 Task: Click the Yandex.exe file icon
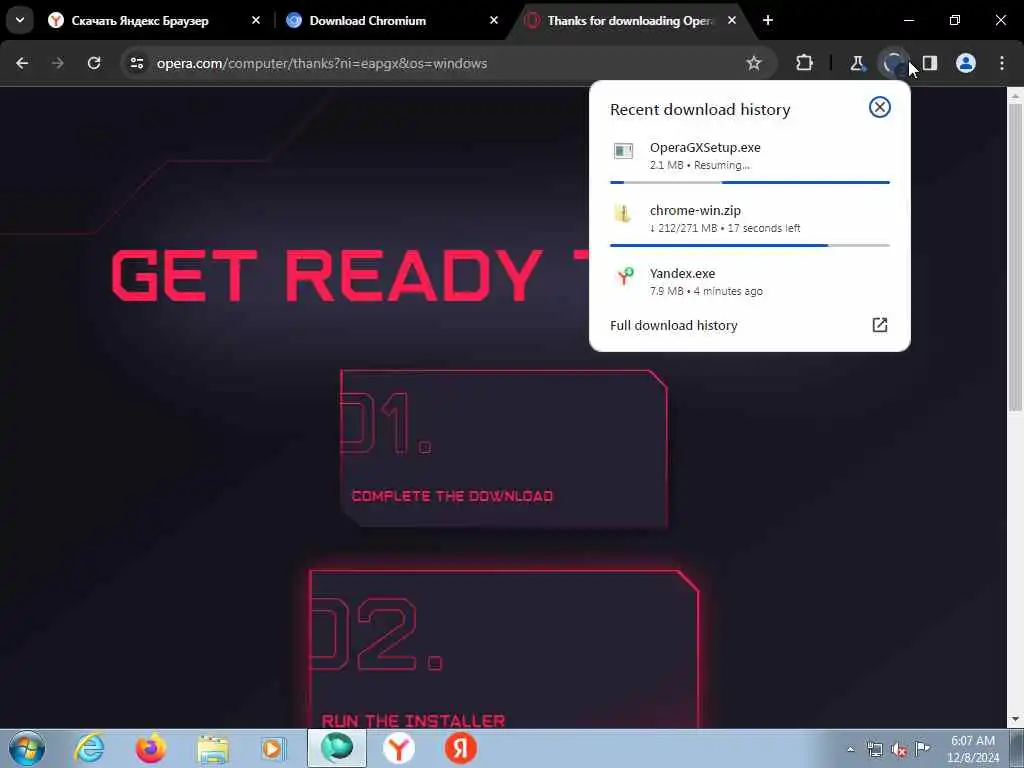(x=624, y=277)
